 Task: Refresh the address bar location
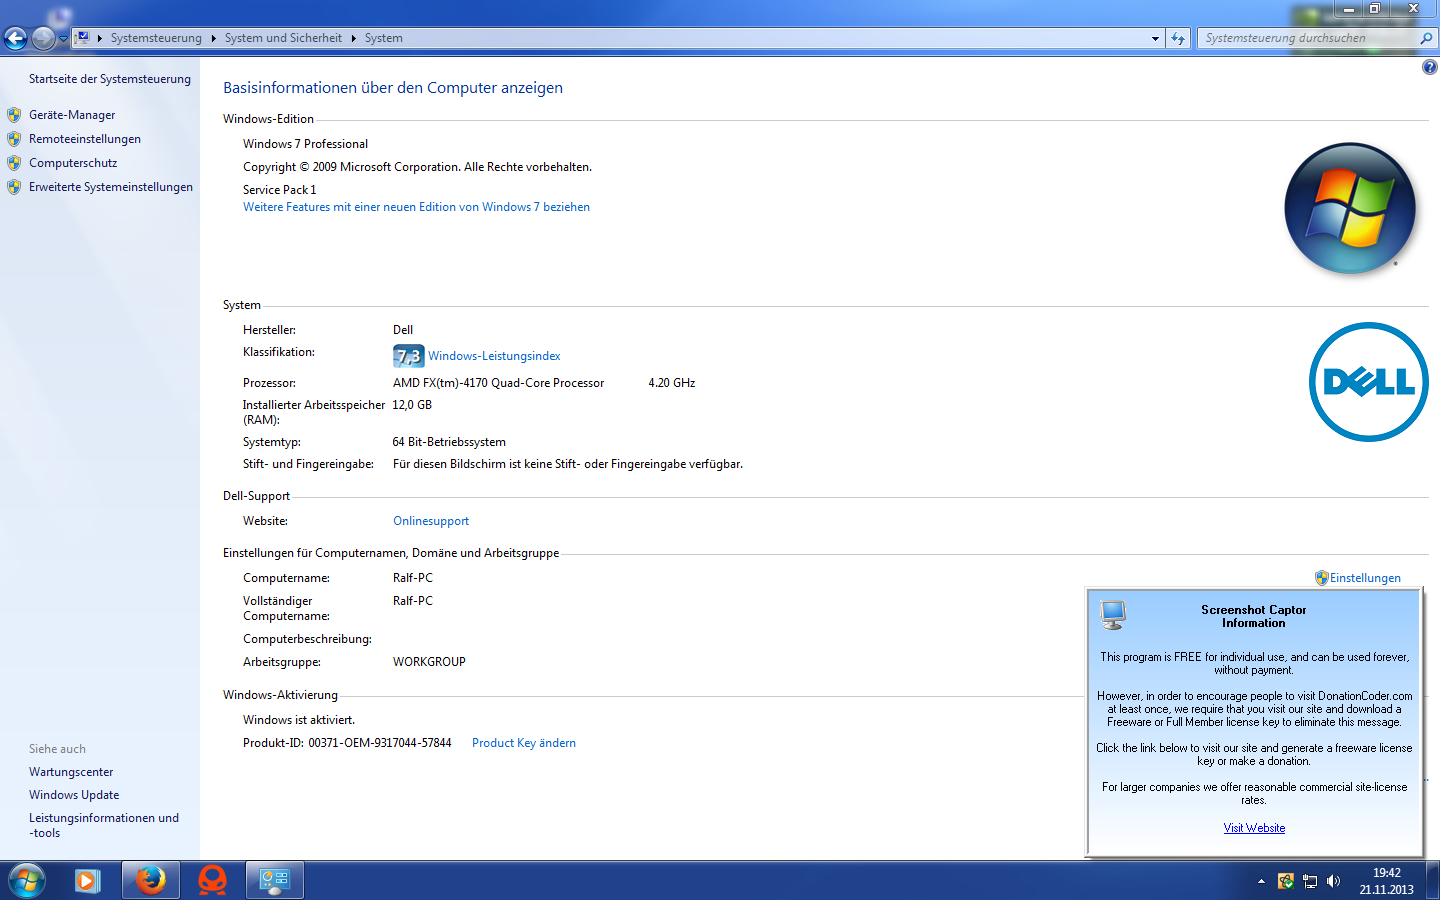point(1178,38)
